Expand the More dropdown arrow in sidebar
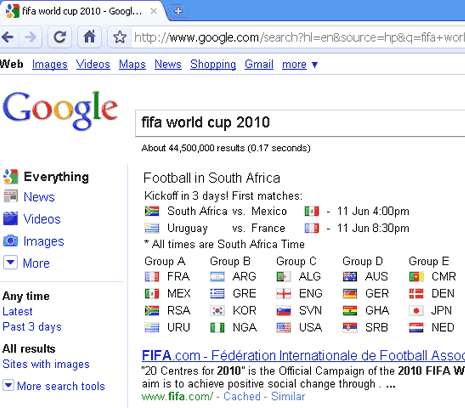This screenshot has height=408, width=465. tap(10, 262)
